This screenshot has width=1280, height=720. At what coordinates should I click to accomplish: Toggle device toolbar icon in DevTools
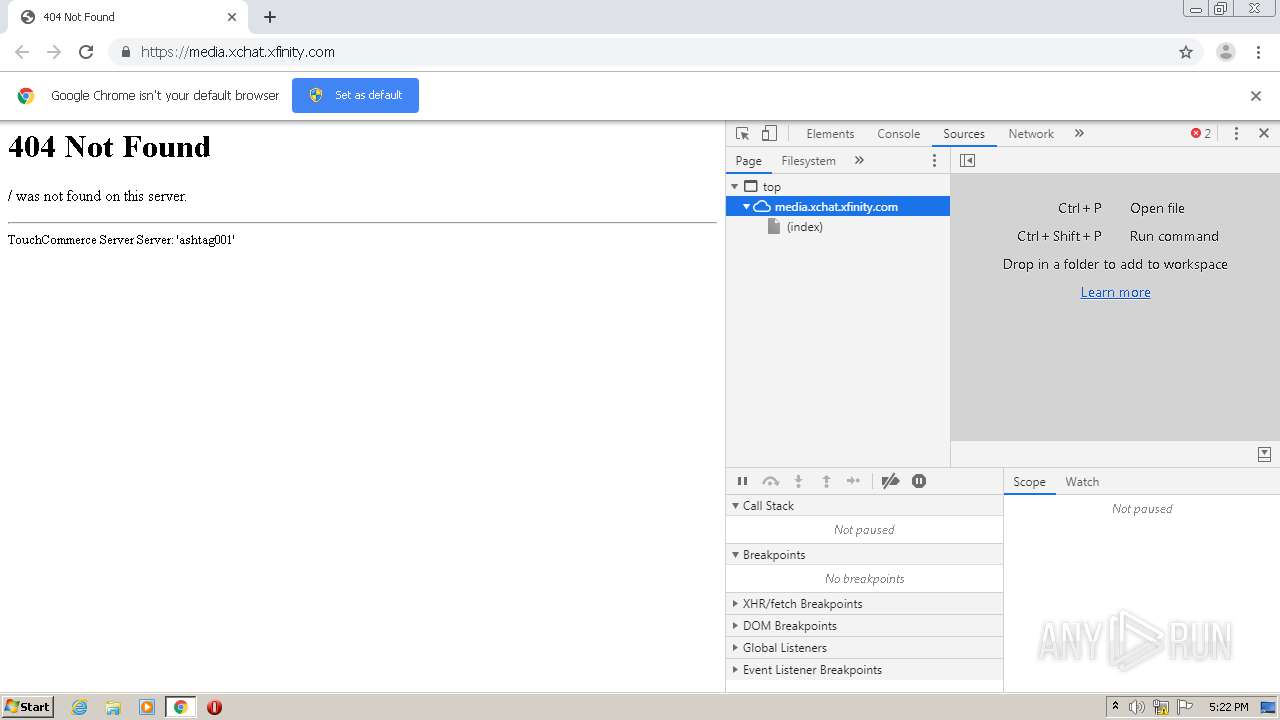[769, 133]
